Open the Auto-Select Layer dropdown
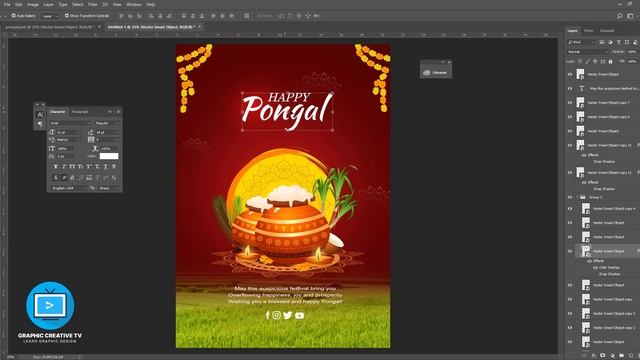The image size is (640, 360). click(x=50, y=16)
